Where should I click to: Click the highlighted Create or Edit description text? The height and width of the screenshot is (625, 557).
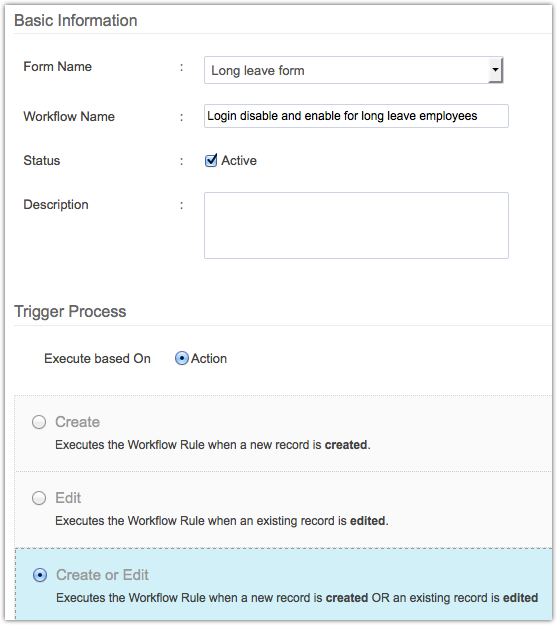297,598
